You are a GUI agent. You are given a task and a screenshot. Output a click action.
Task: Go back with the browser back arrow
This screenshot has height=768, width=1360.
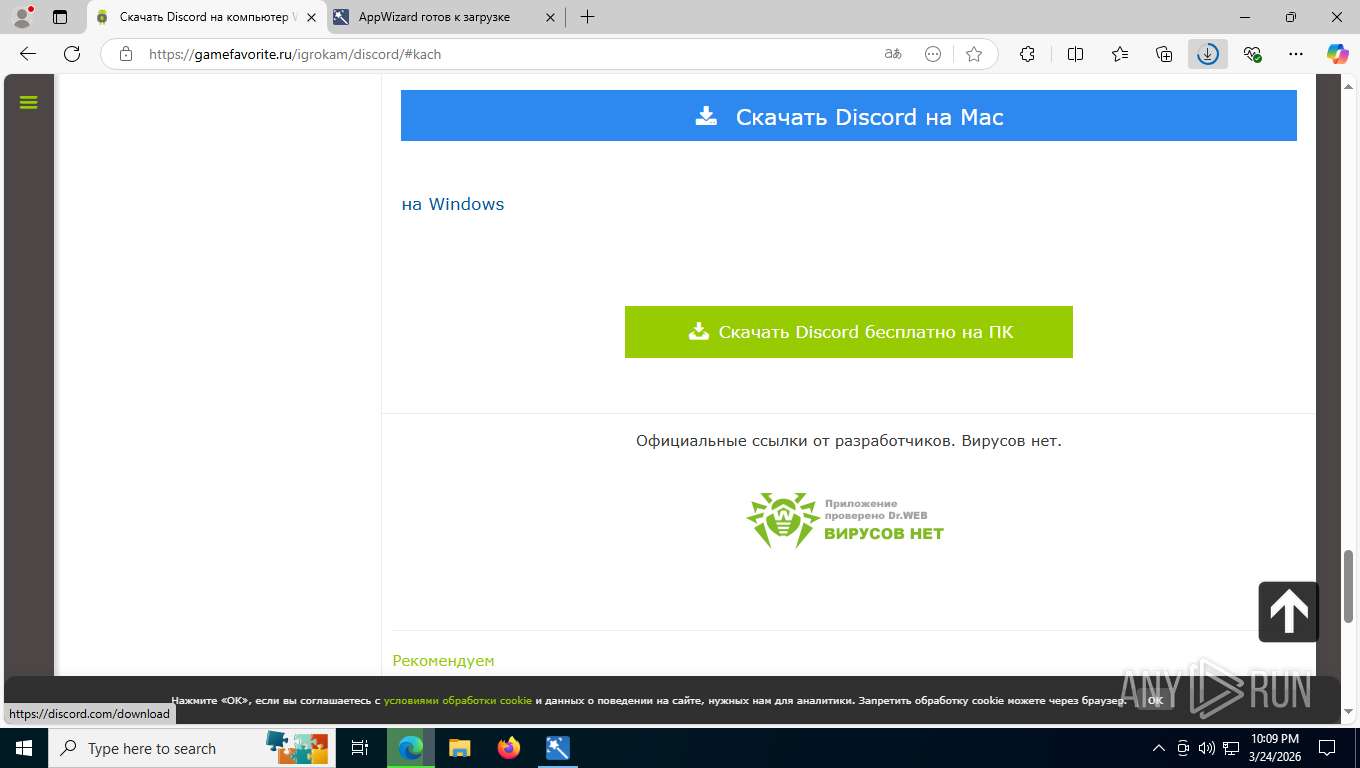tap(28, 54)
